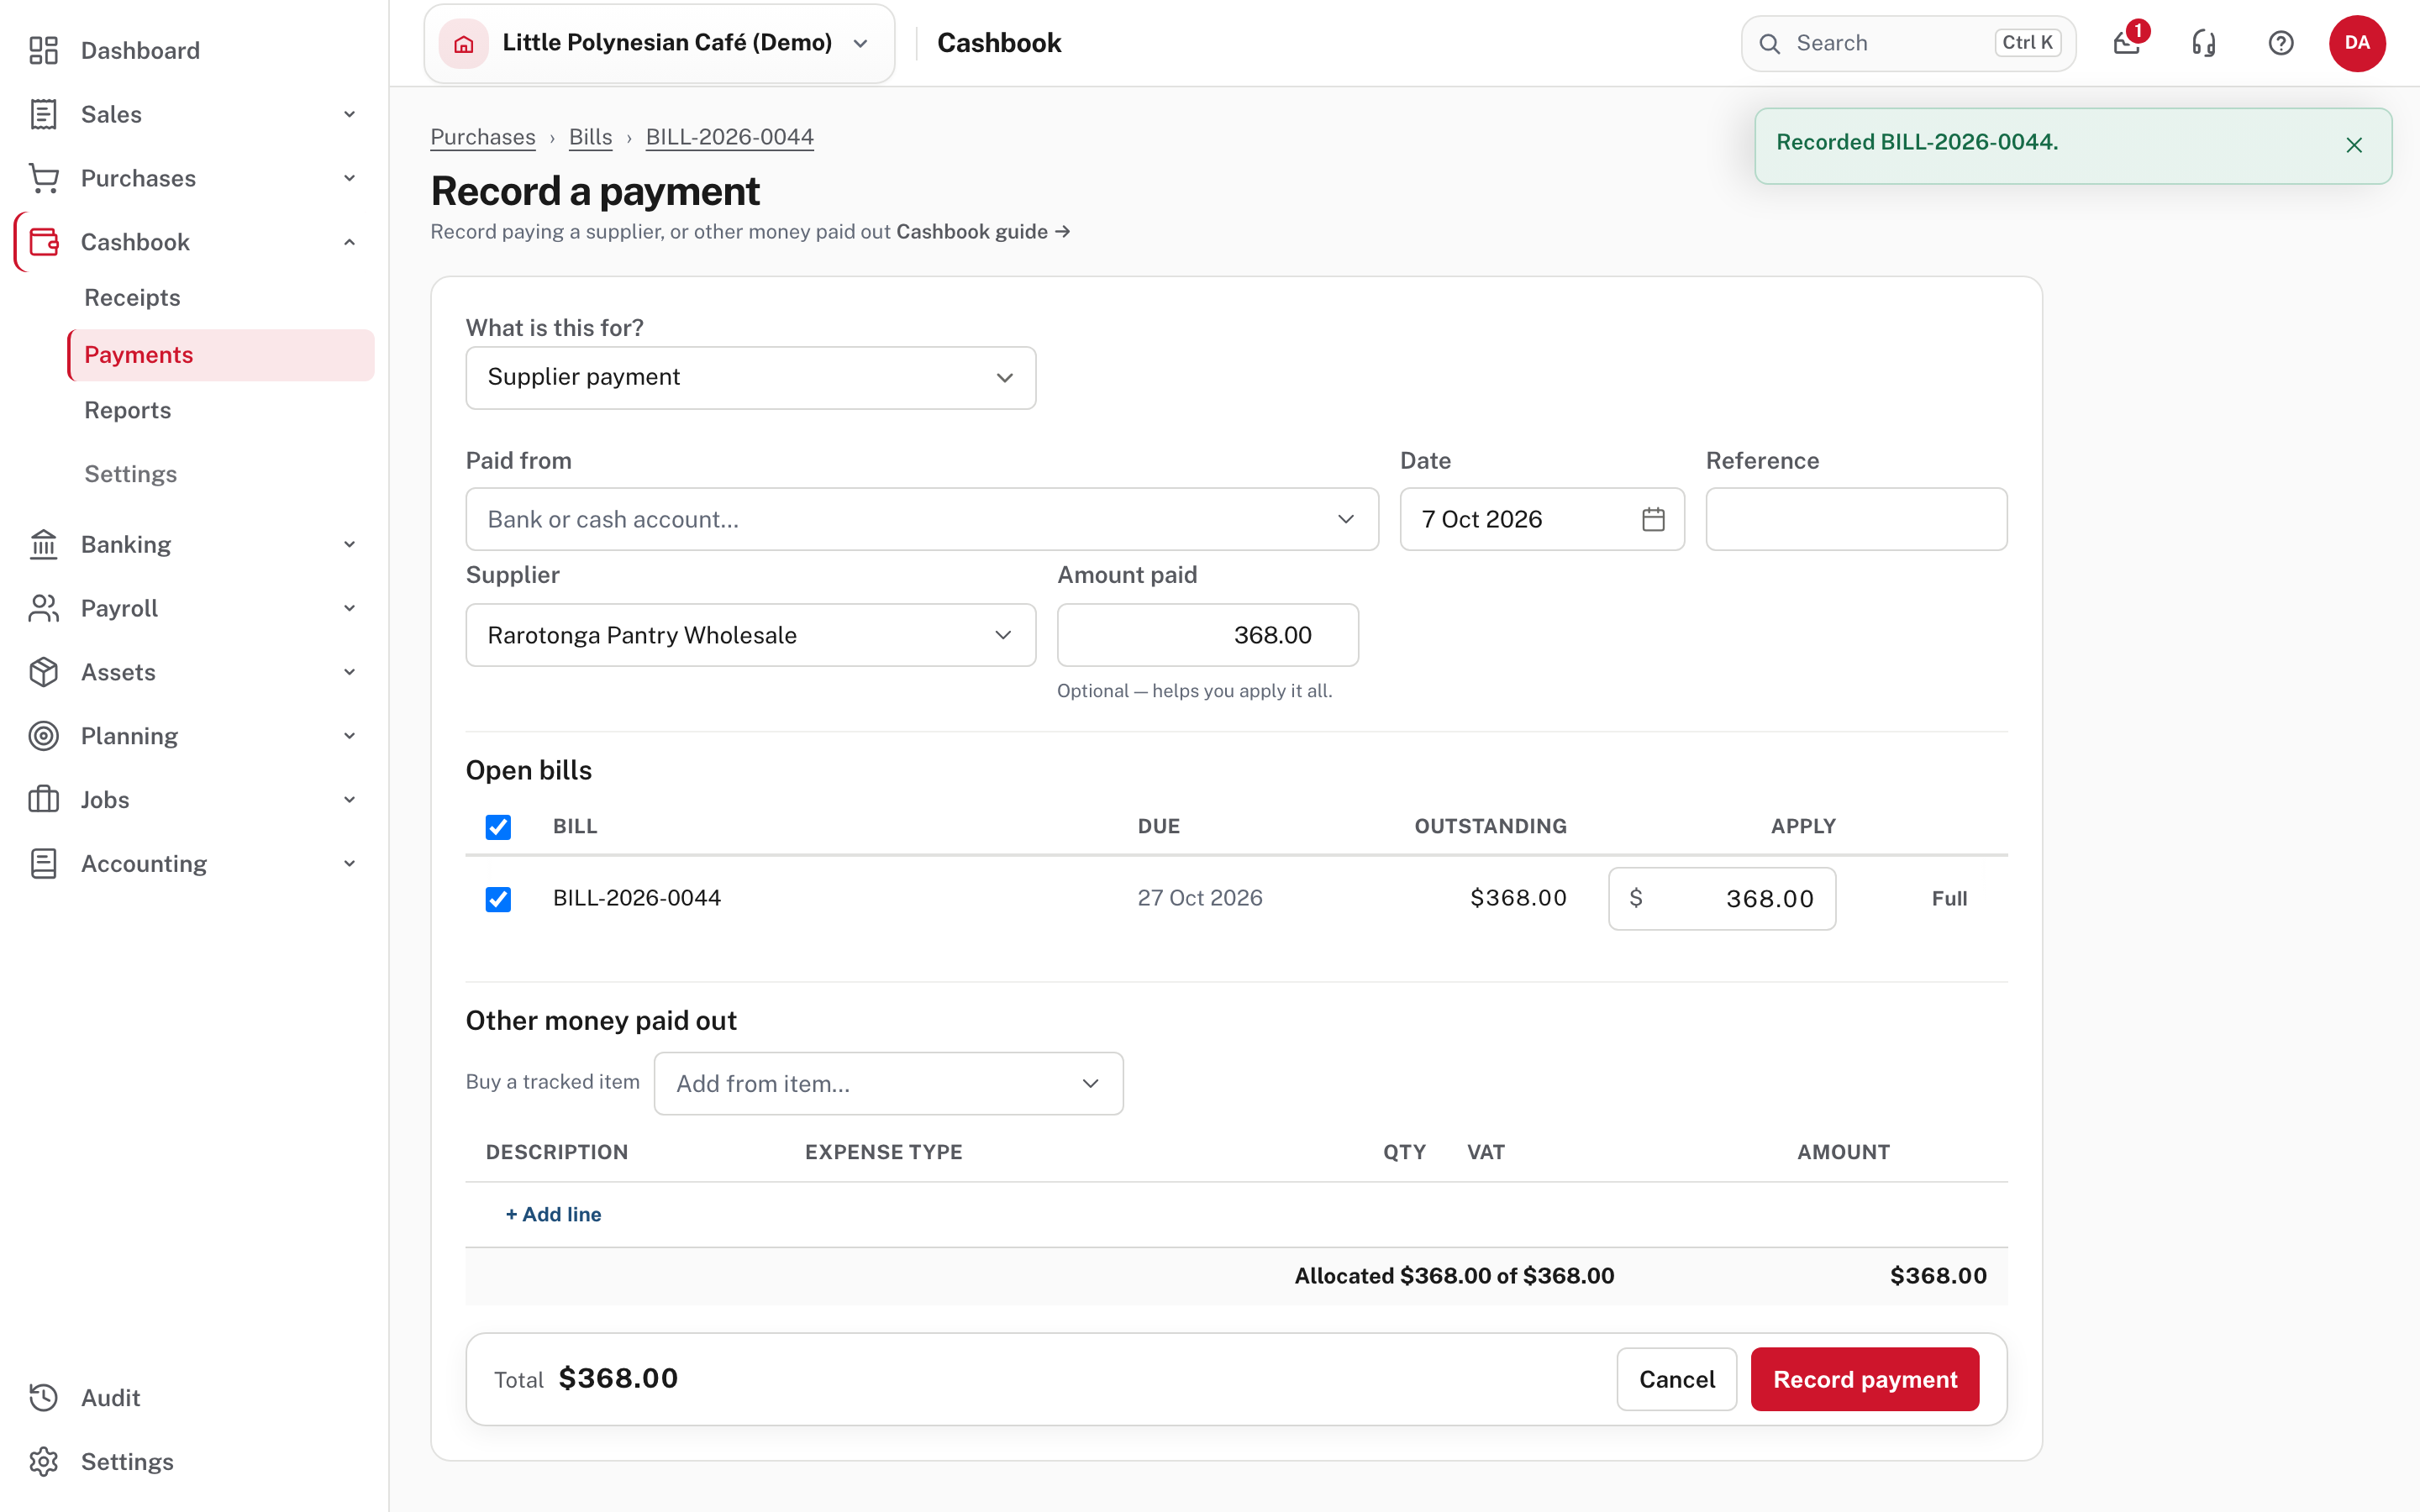
Task: Click the bottom Settings gear icon
Action: (x=43, y=1461)
